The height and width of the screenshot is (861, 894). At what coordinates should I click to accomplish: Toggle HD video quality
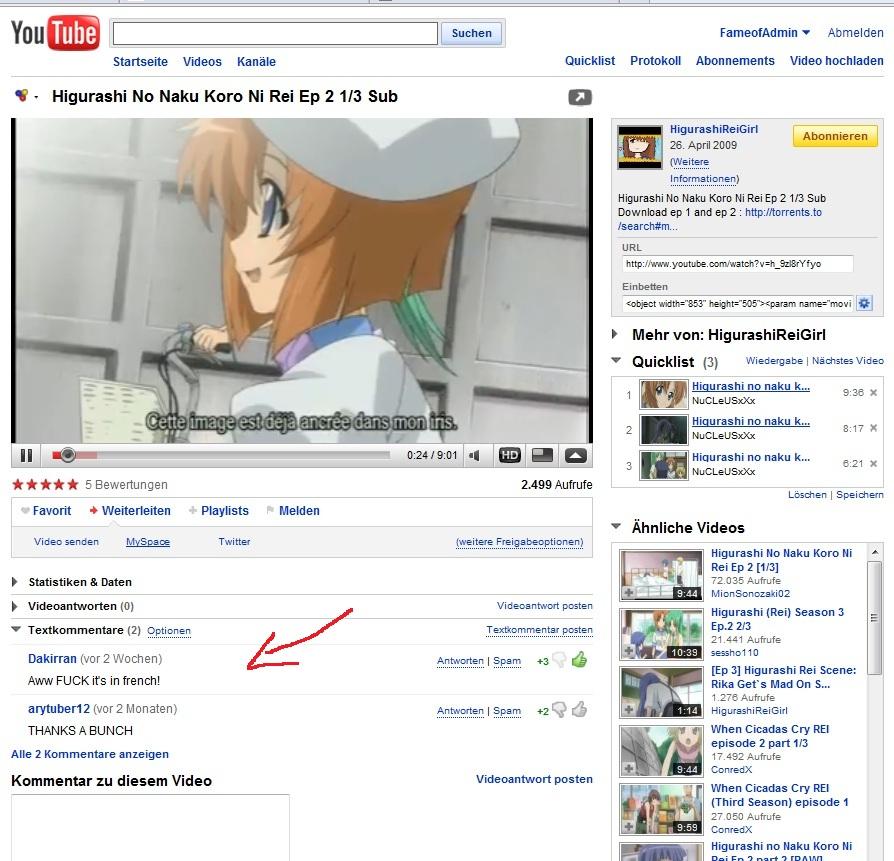pos(510,455)
